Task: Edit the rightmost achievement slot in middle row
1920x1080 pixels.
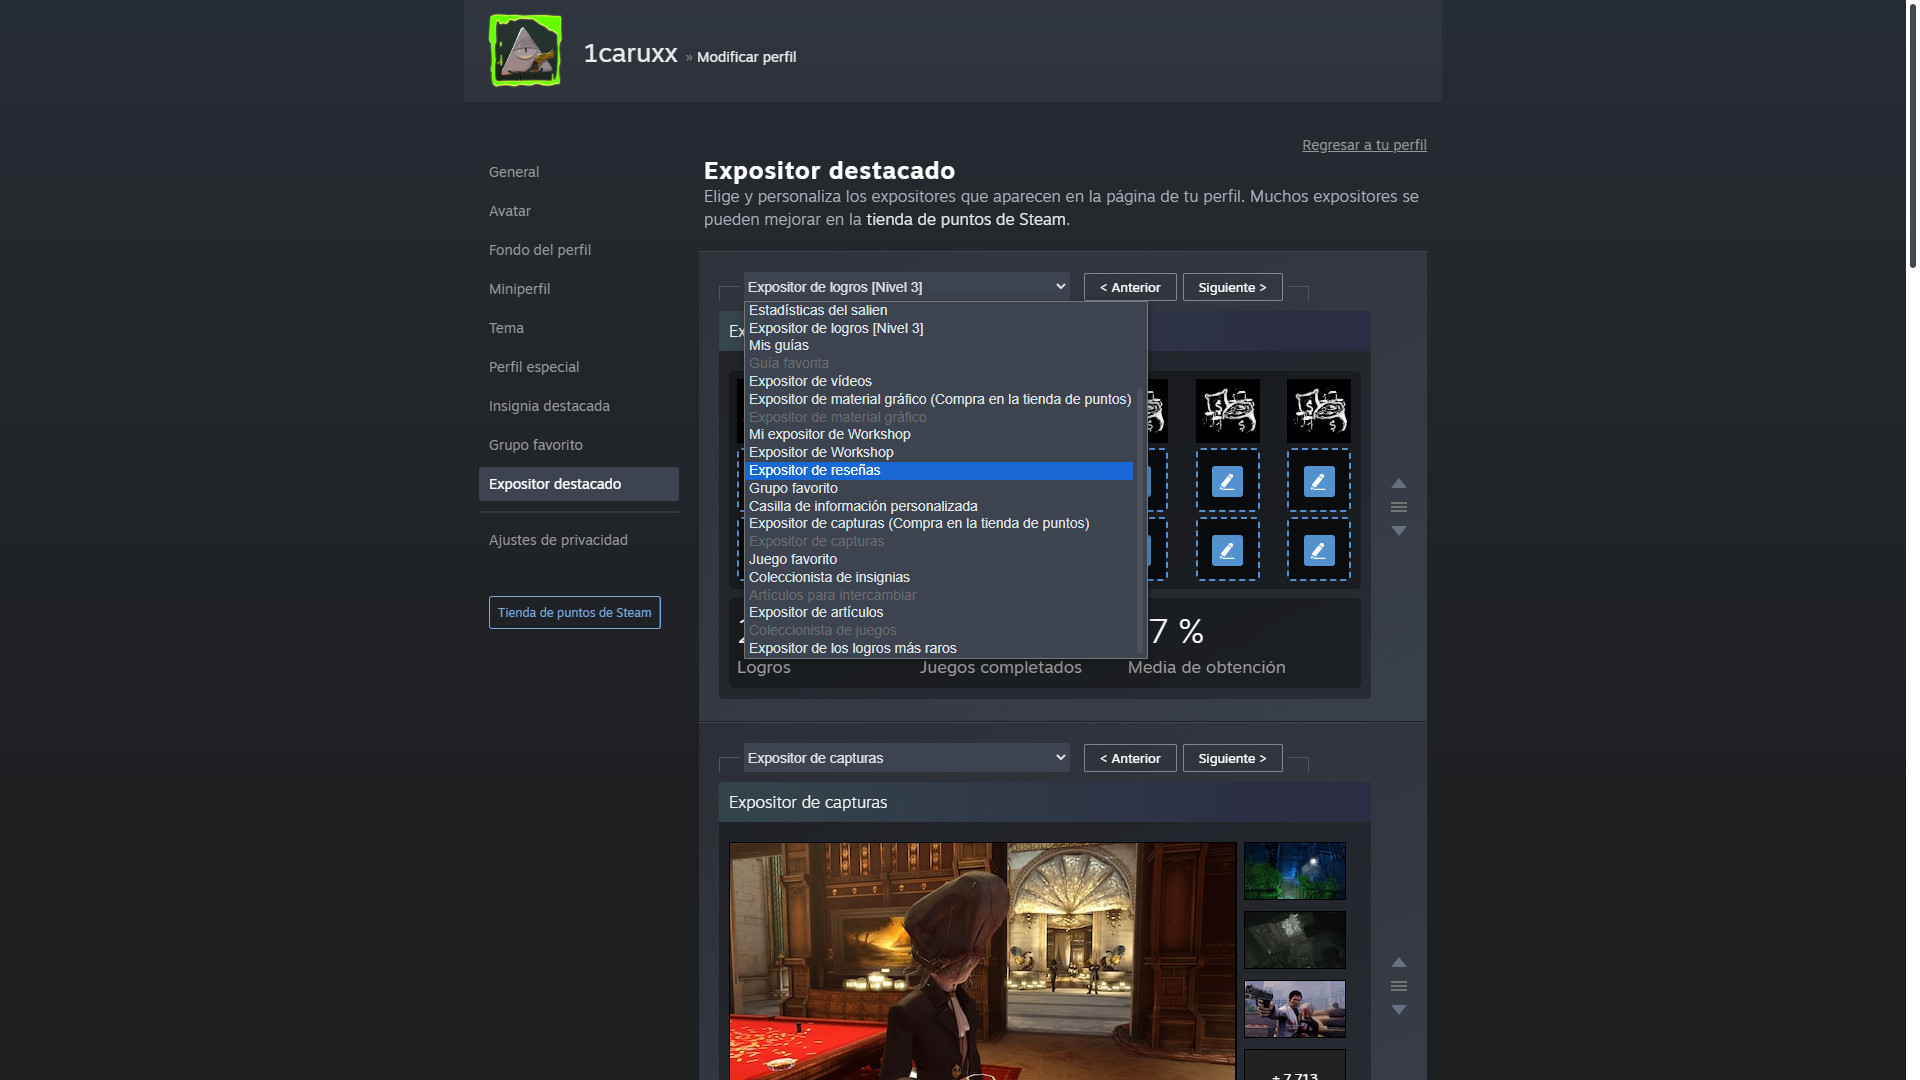Action: (x=1318, y=481)
